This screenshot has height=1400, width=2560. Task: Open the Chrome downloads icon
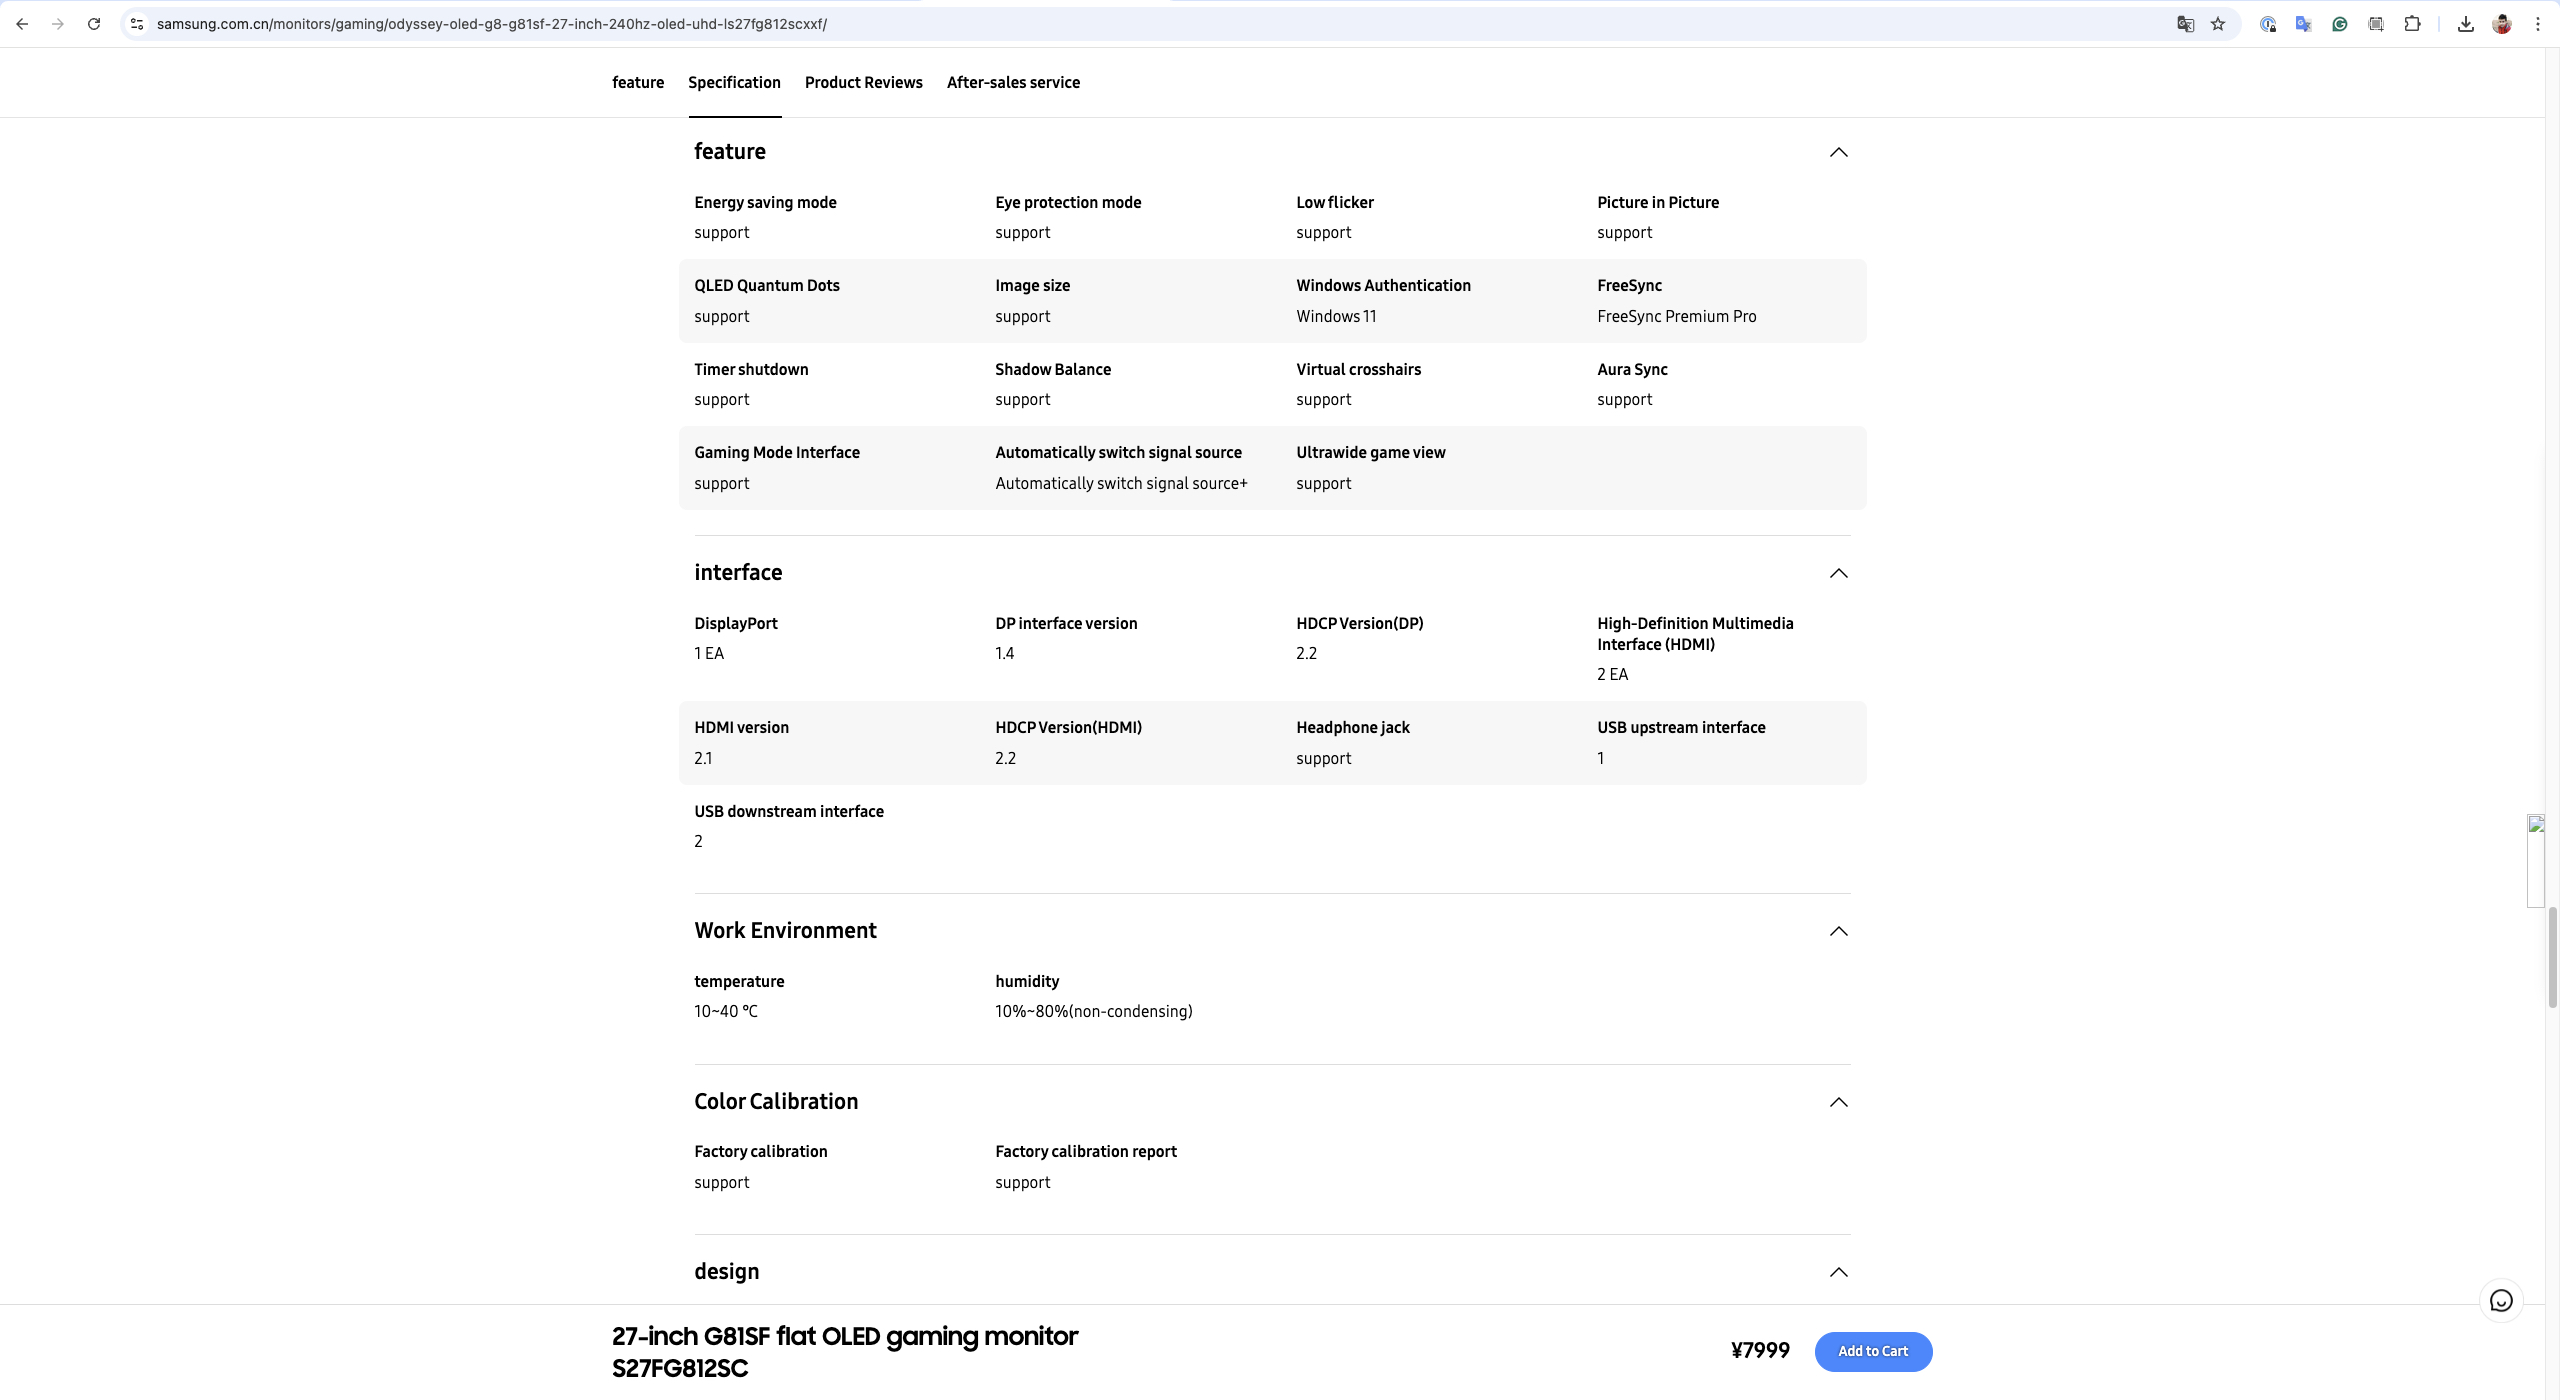click(2466, 24)
